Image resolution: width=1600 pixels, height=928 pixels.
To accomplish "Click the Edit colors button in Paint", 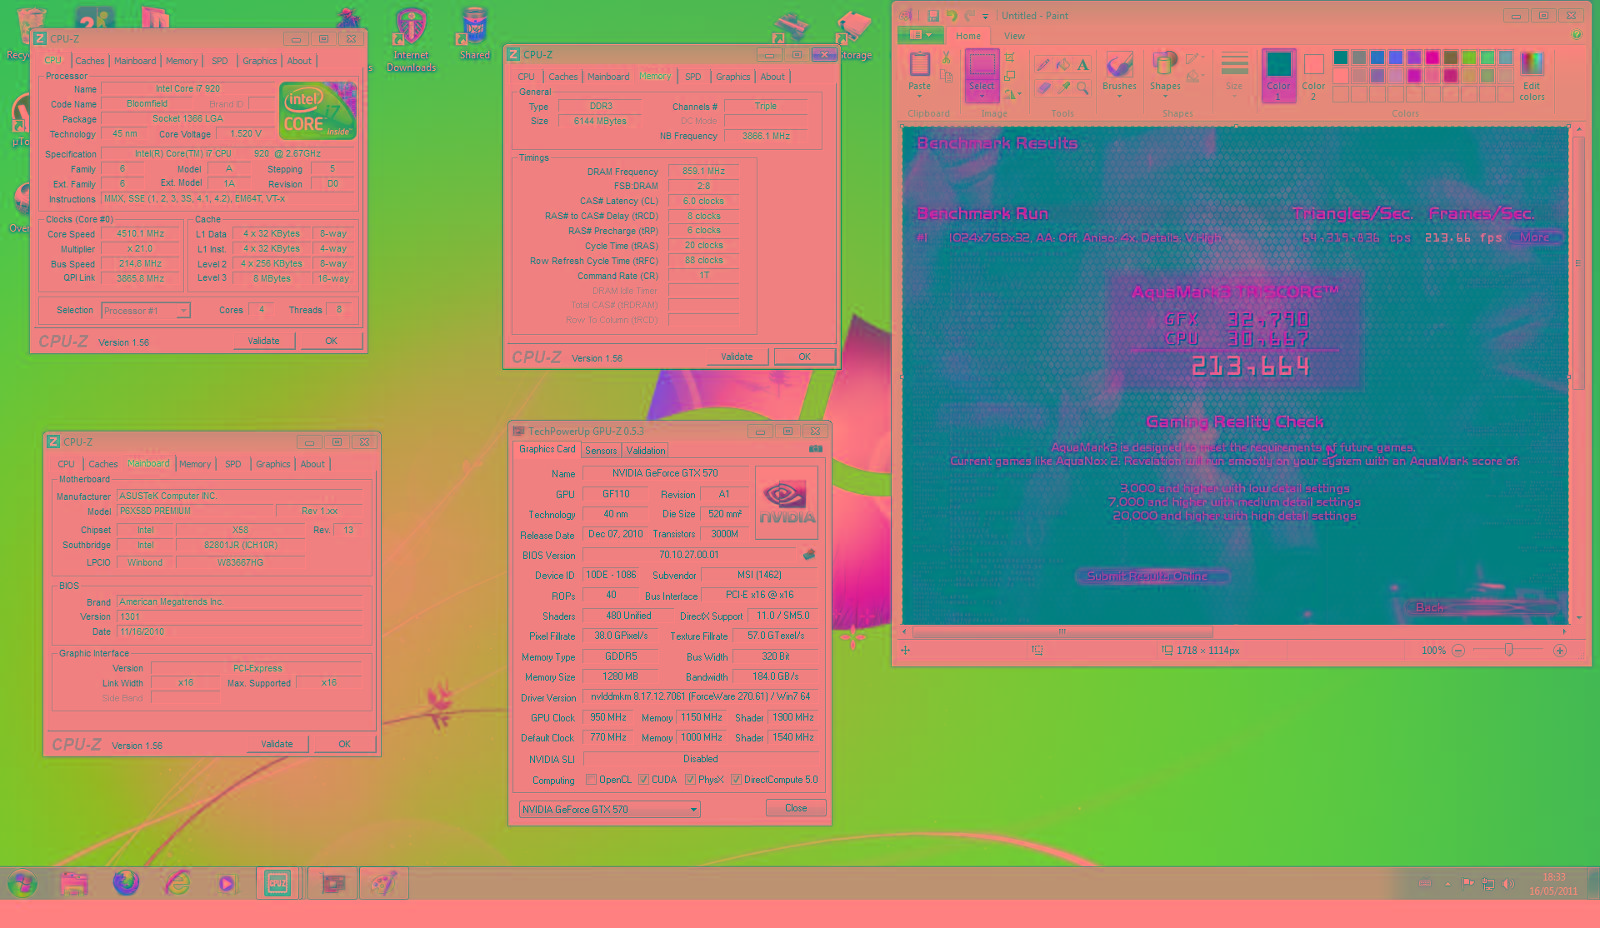I will coord(1532,76).
